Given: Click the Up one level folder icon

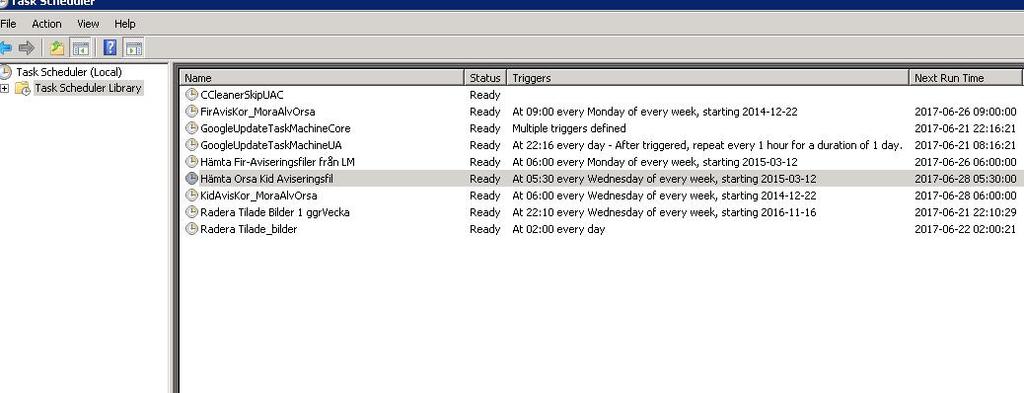Looking at the screenshot, I should pos(57,48).
